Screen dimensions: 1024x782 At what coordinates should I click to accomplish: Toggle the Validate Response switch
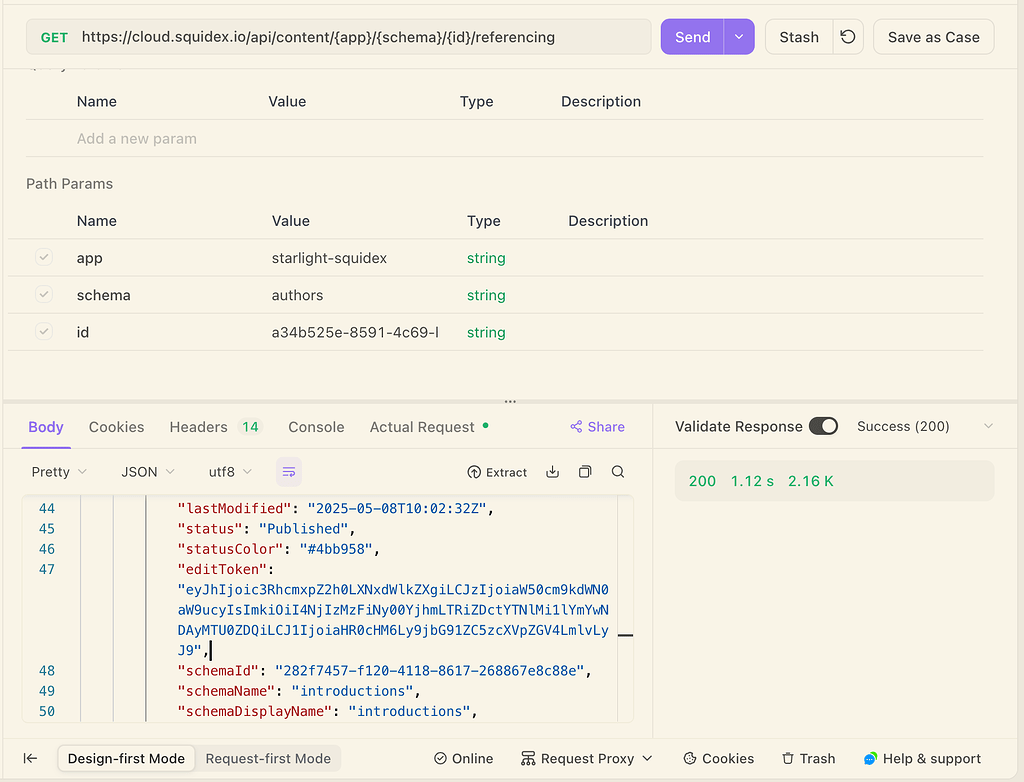point(823,425)
